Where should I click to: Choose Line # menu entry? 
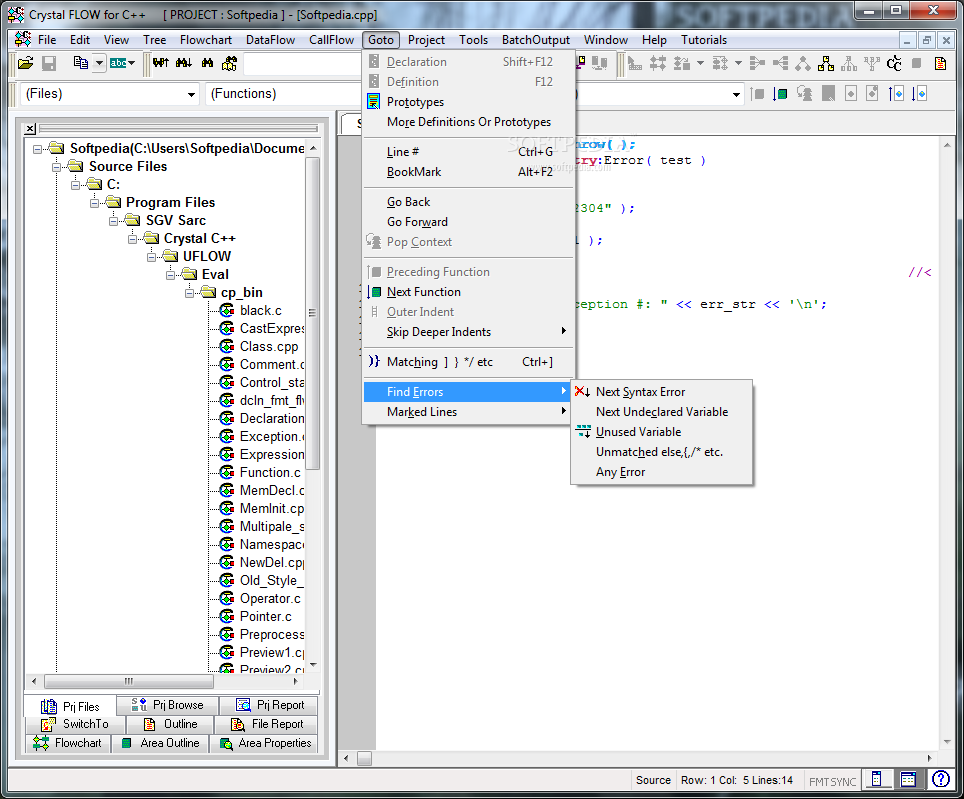coord(468,152)
